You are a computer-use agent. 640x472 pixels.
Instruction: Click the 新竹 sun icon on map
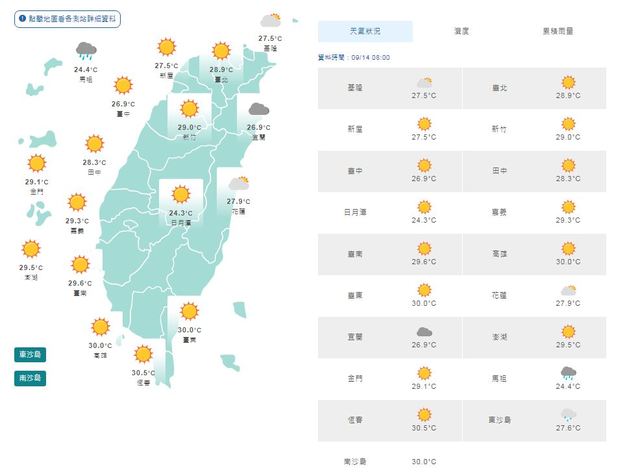coord(187,110)
